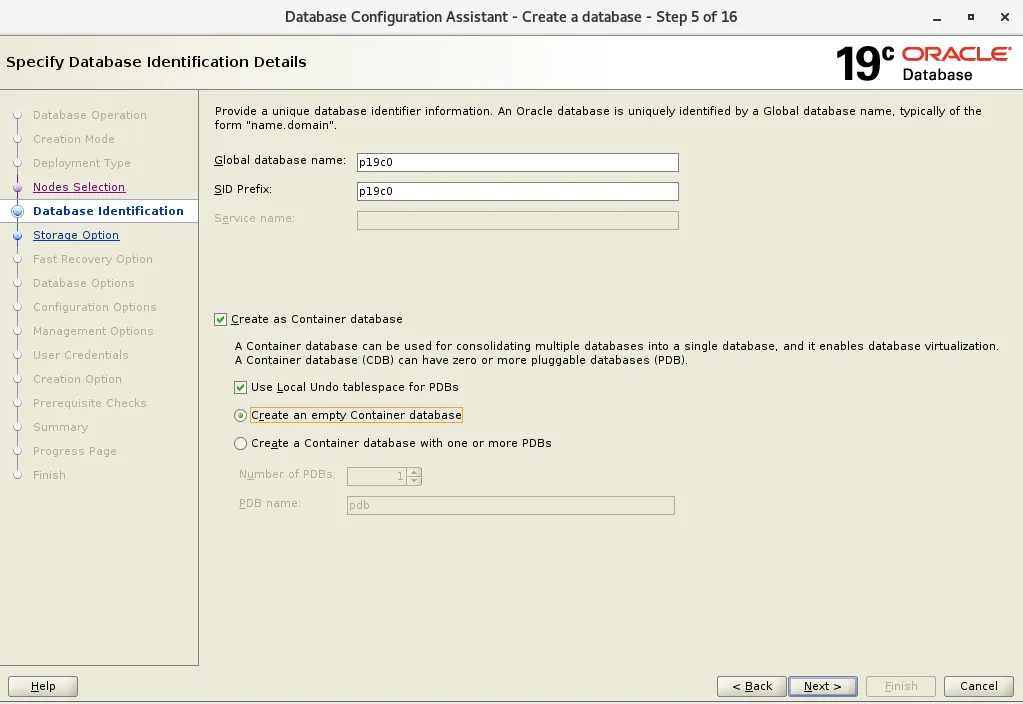Screen dimensions: 1023x704
Task: Select the Prerequisite Checks step
Action: pyautogui.click(x=92, y=403)
